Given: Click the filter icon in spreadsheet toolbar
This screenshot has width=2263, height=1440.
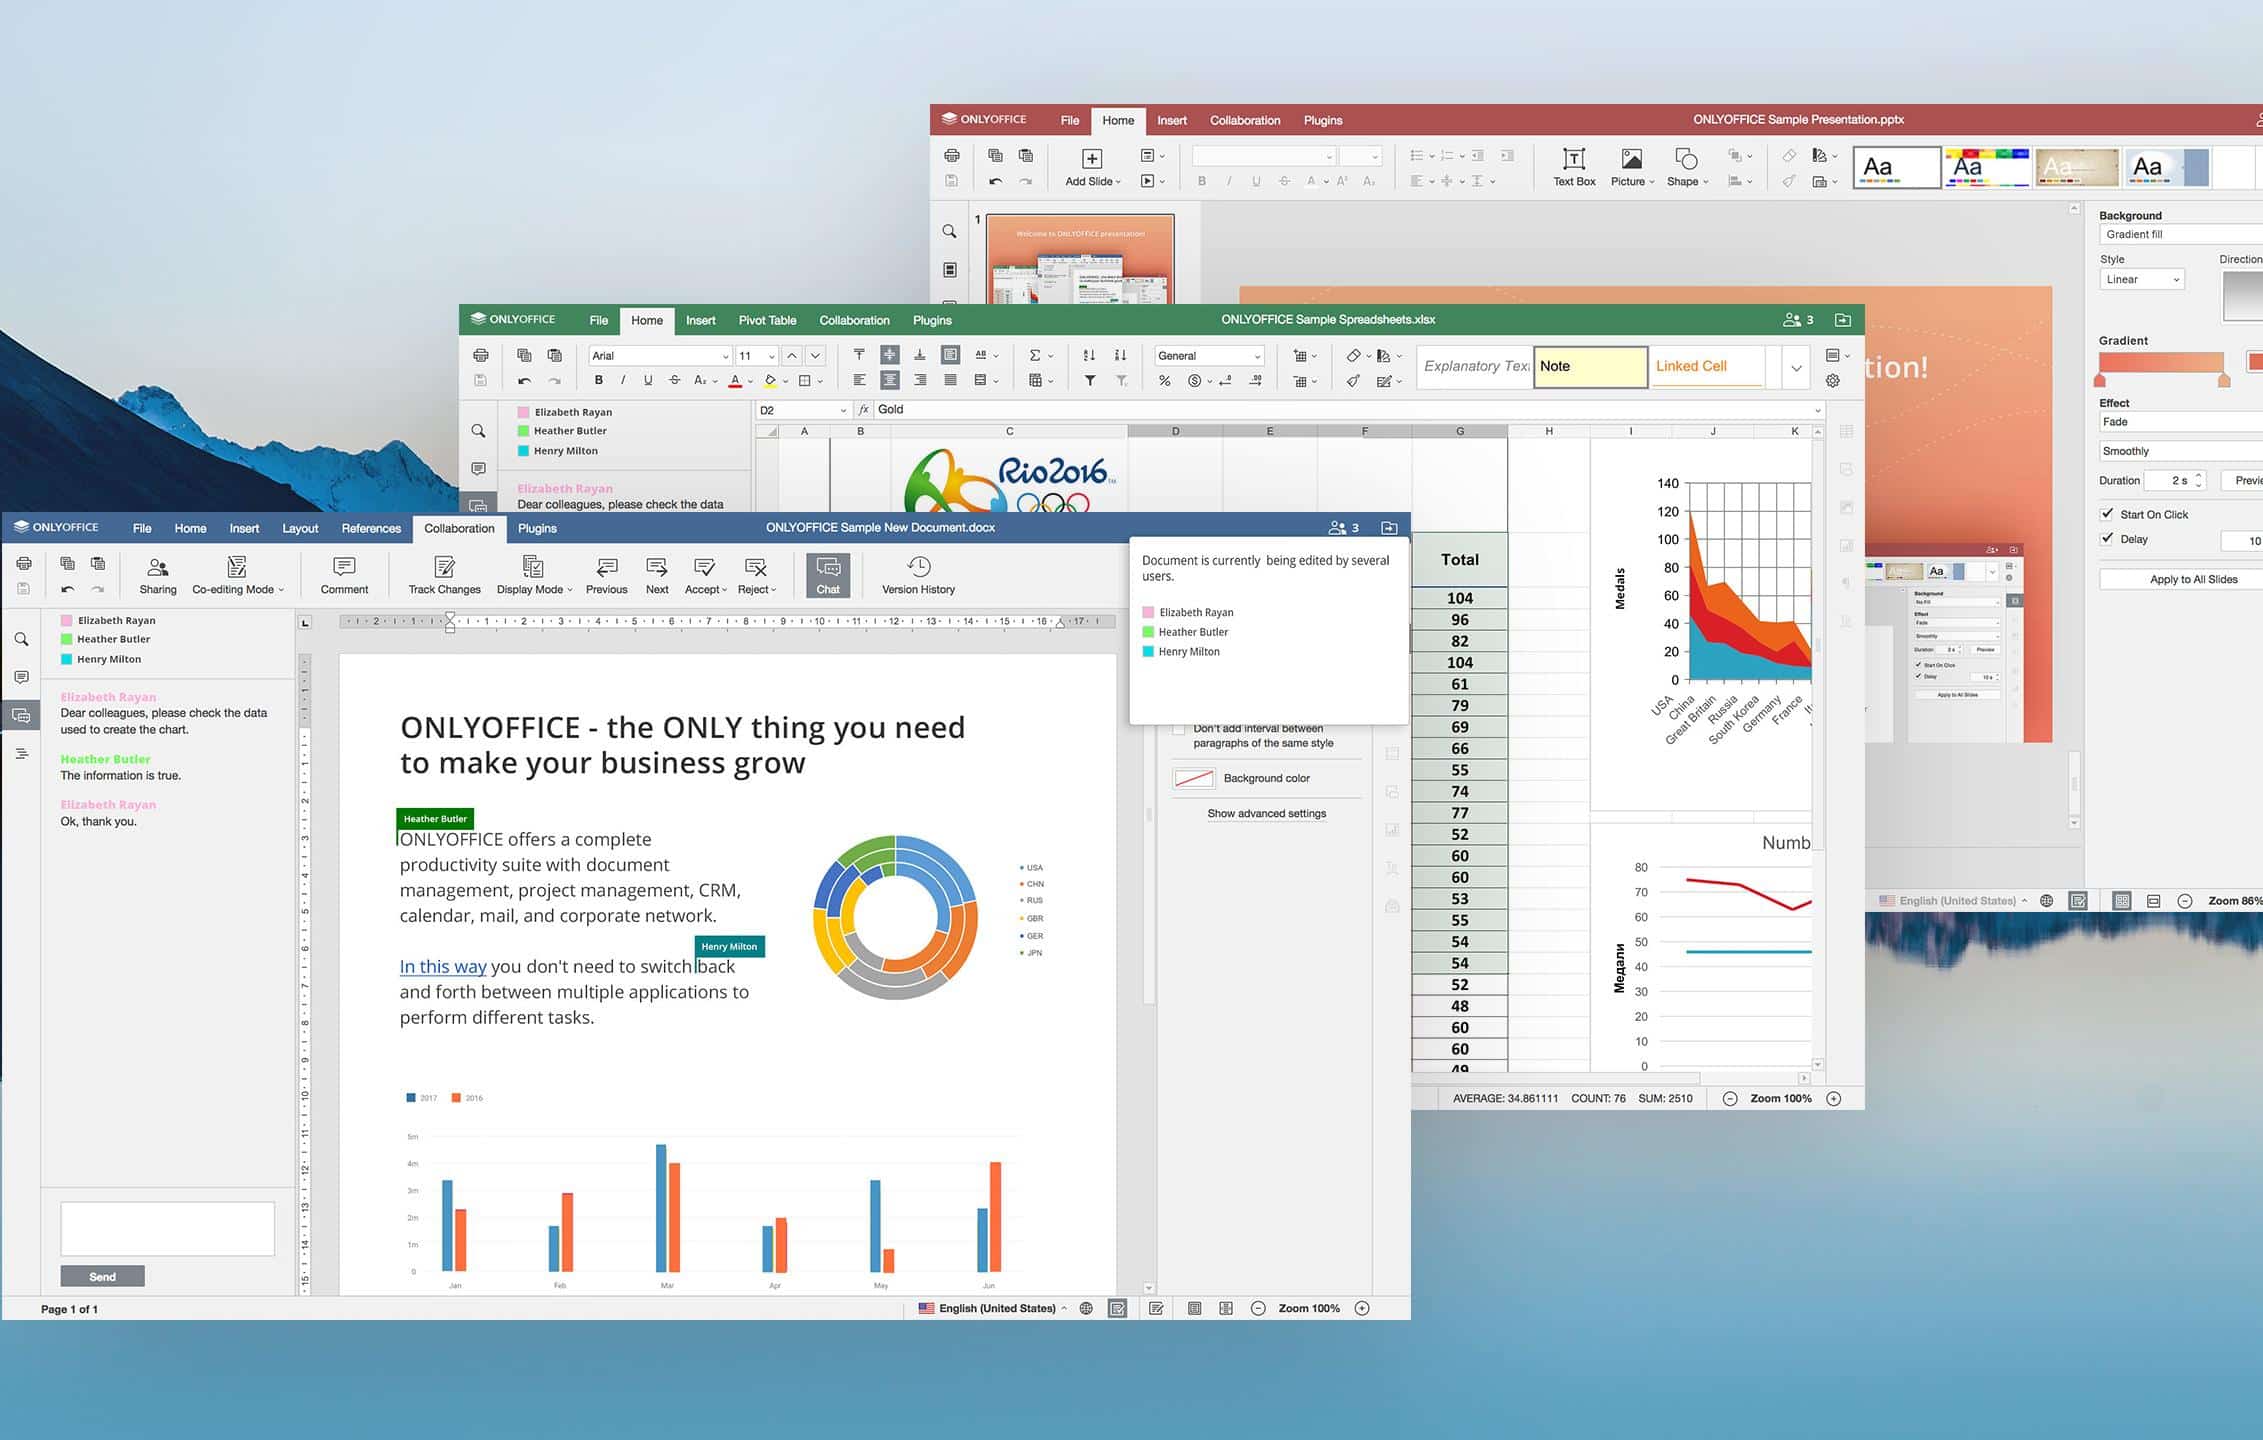Looking at the screenshot, I should tap(1090, 381).
